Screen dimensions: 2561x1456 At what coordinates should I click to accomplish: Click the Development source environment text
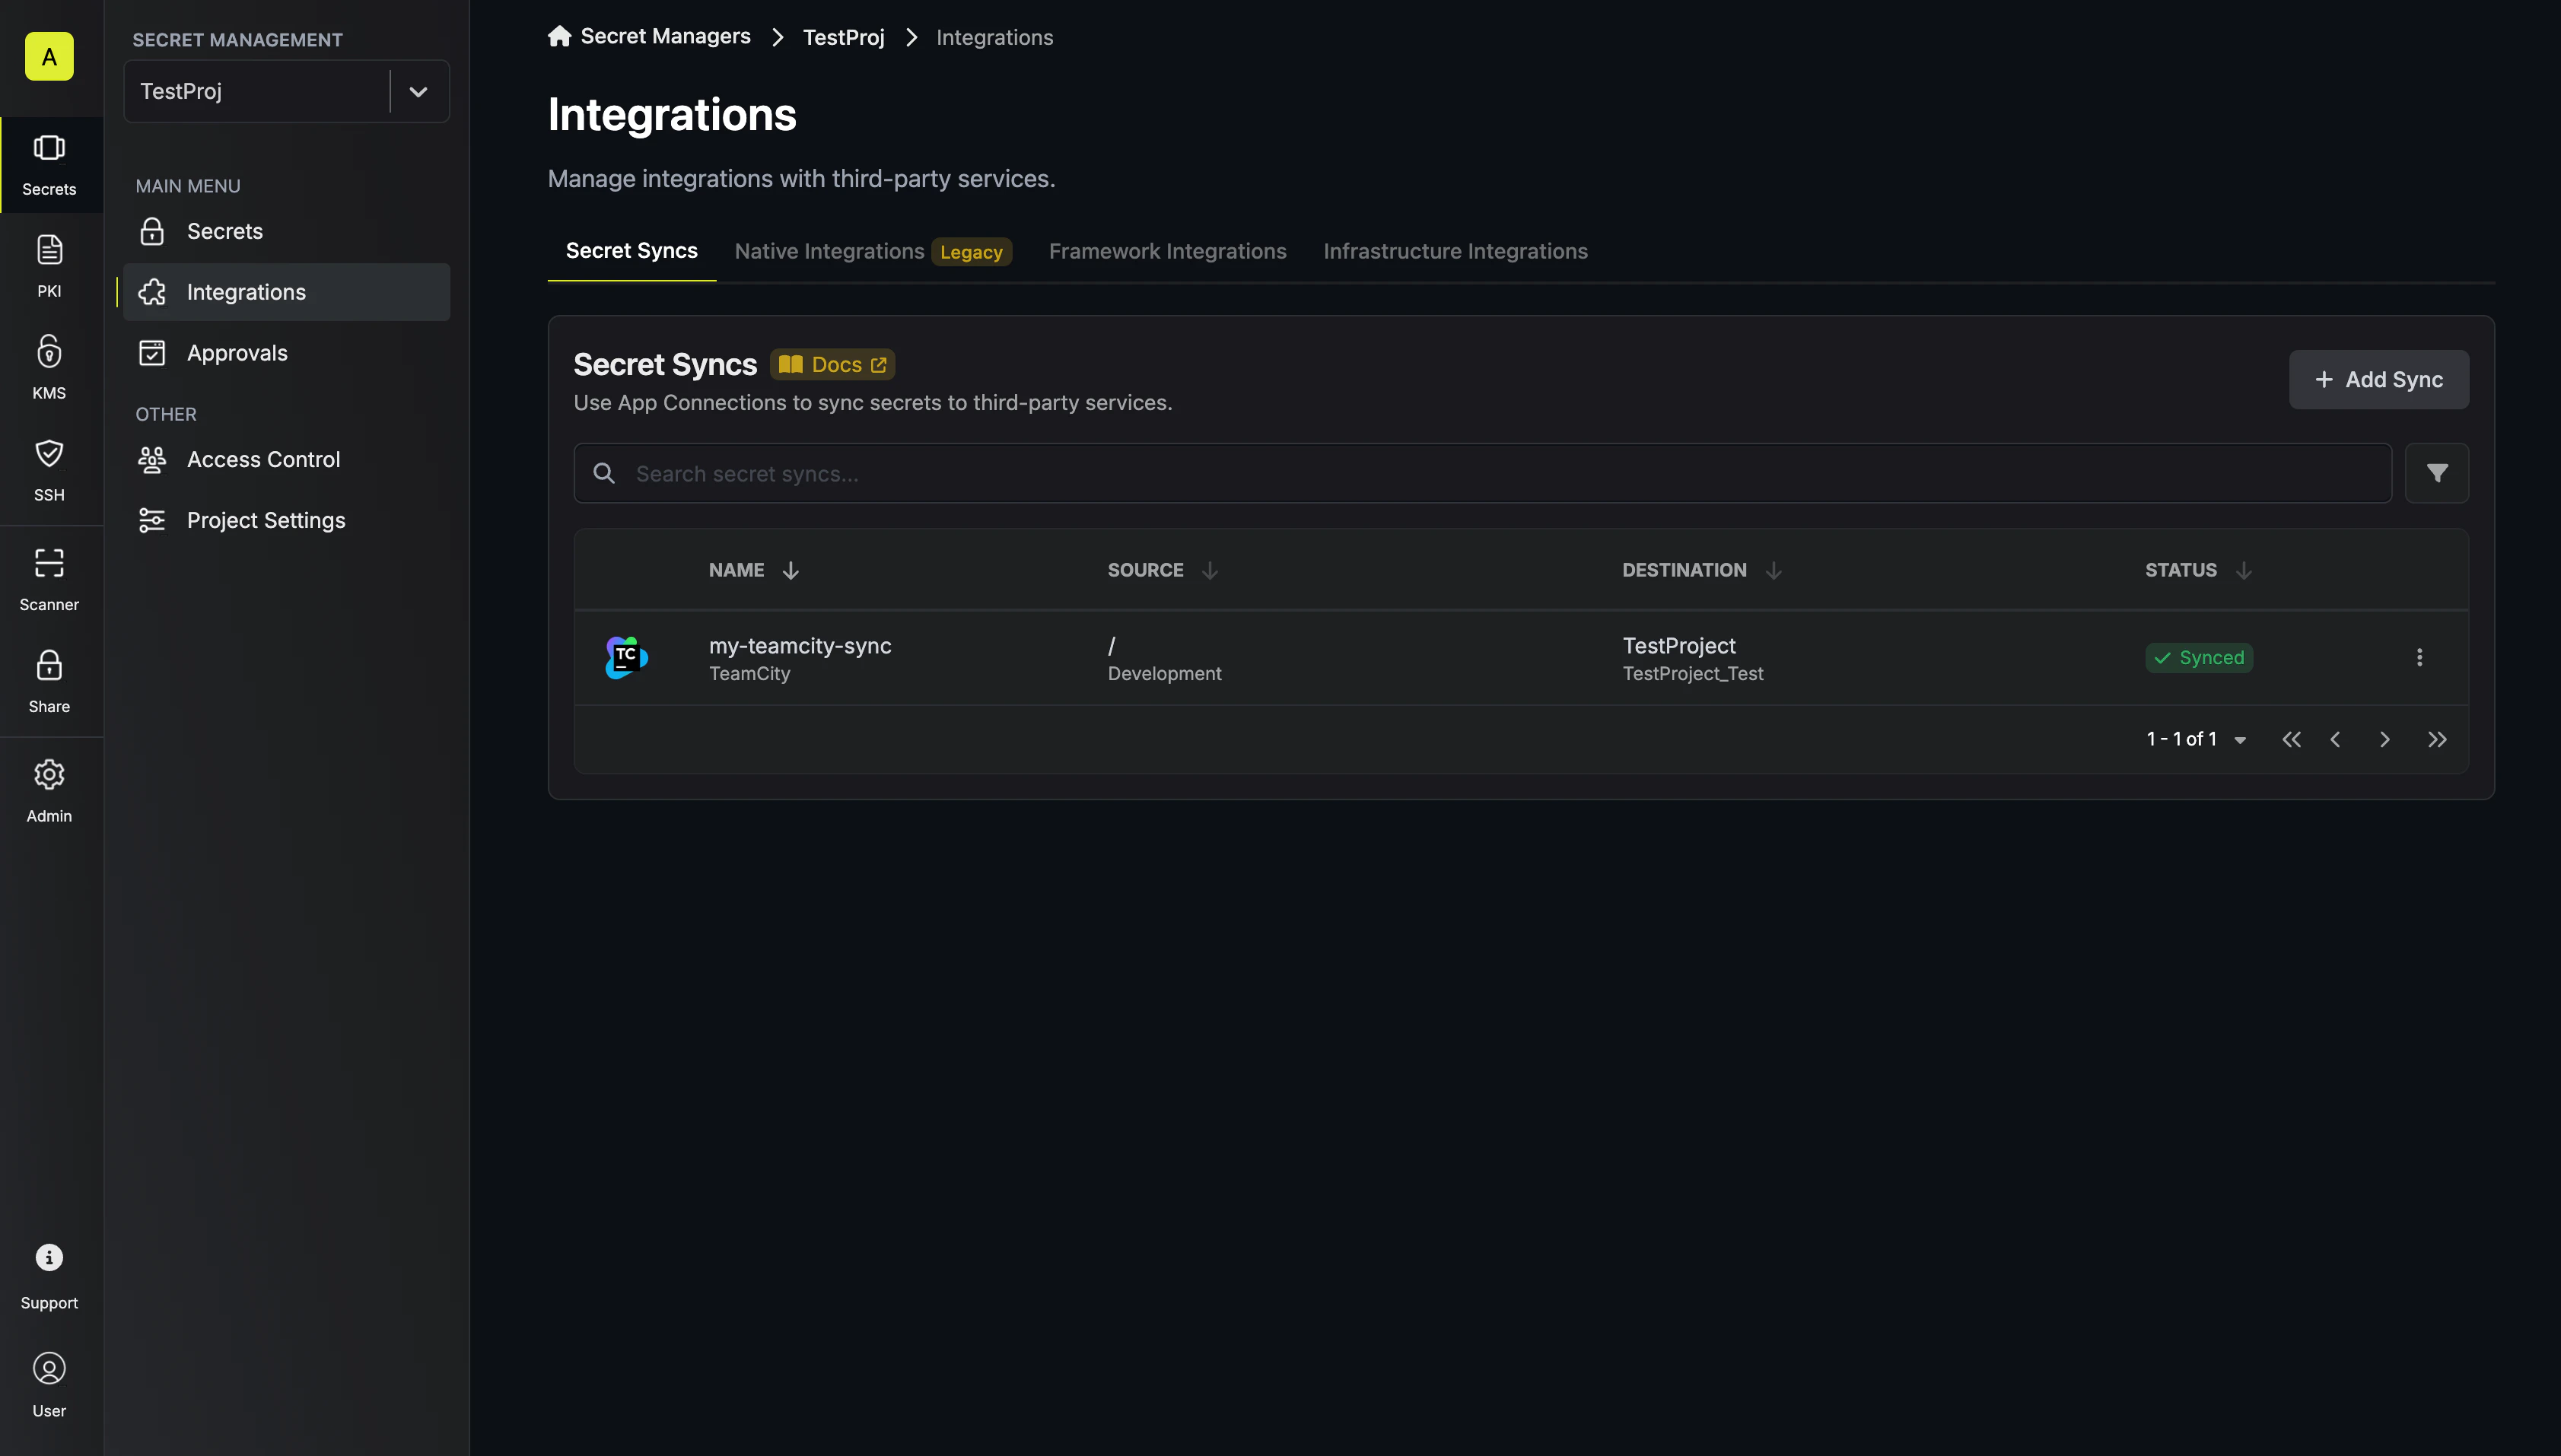1164,673
